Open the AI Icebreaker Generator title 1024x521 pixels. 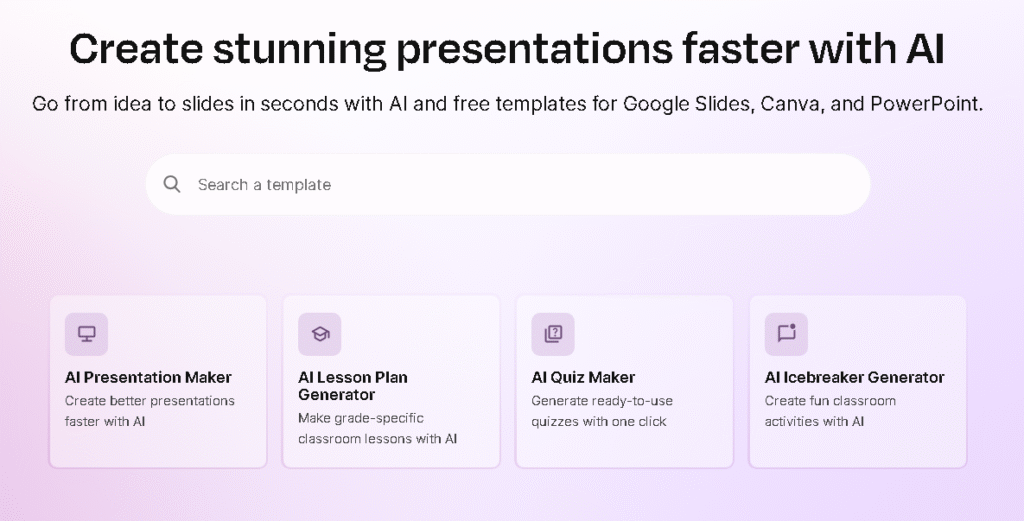[x=854, y=377]
